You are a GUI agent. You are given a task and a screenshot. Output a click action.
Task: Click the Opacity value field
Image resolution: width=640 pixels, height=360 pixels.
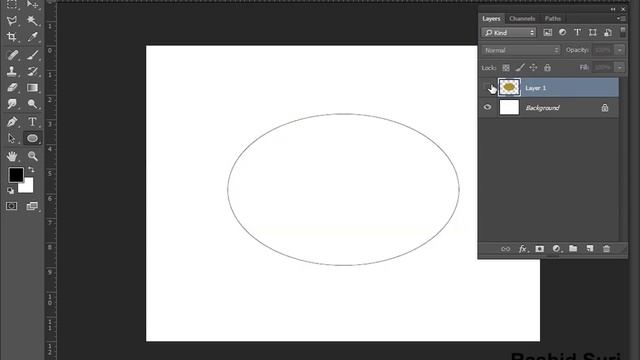tap(602, 50)
